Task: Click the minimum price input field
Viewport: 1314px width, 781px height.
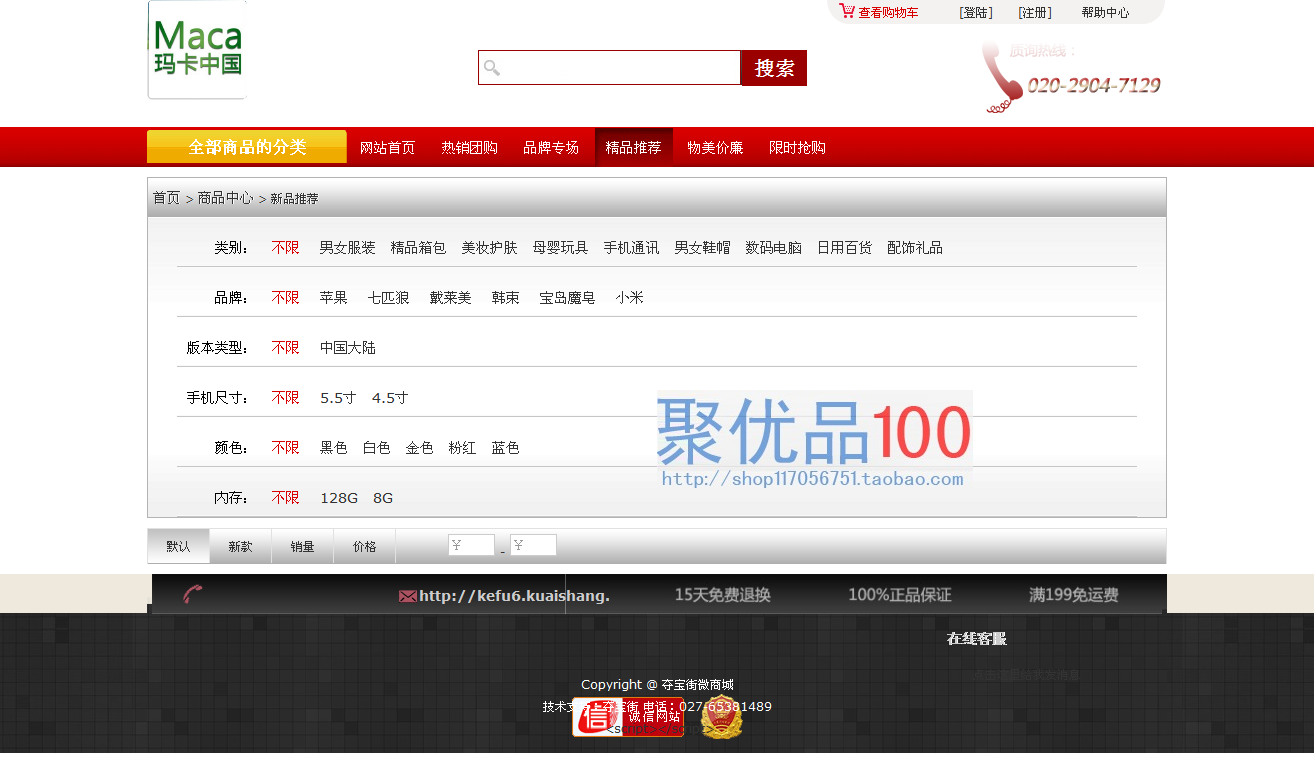Action: tap(471, 545)
